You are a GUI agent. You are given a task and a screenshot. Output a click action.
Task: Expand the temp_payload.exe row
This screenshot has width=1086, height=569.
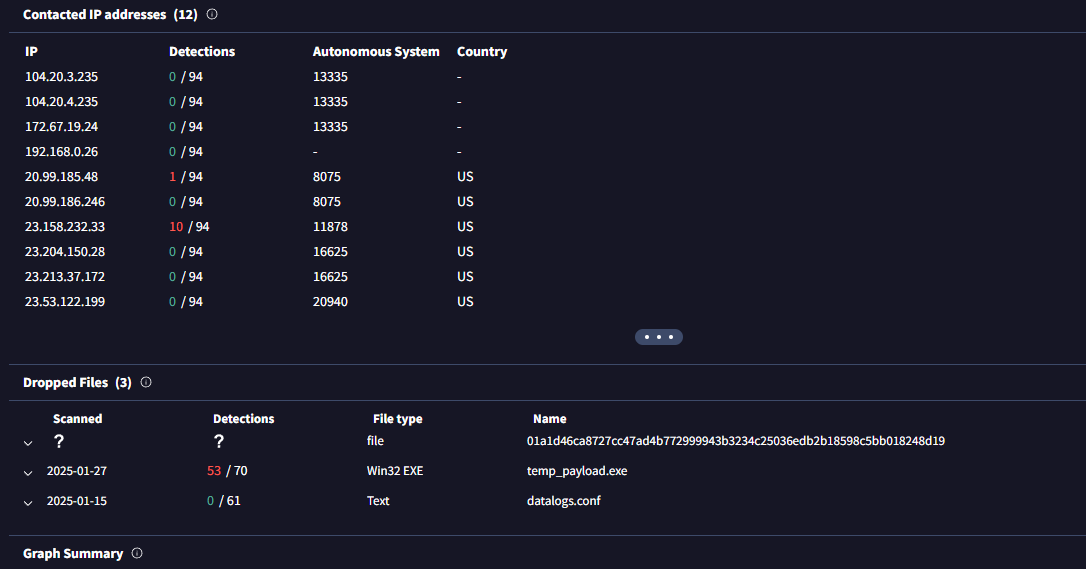(x=28, y=473)
